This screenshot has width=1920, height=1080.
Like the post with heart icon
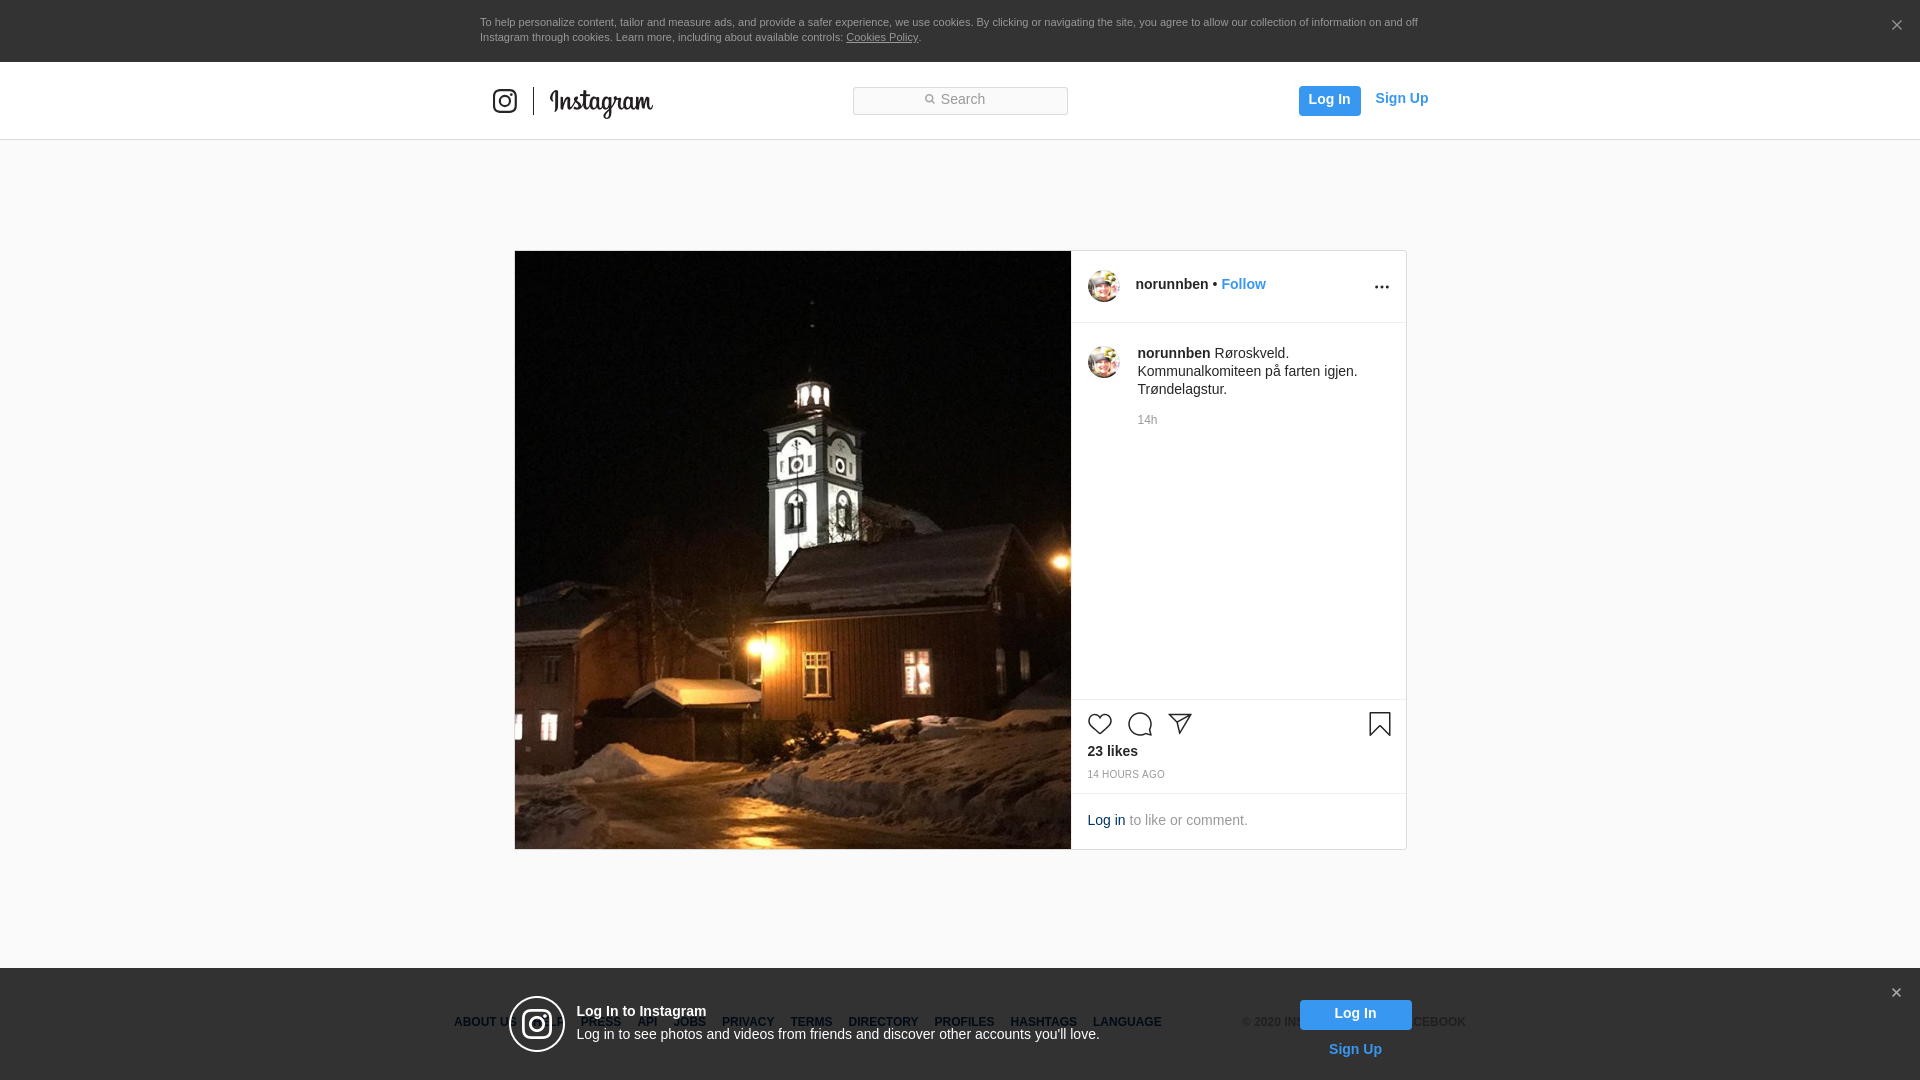point(1100,724)
